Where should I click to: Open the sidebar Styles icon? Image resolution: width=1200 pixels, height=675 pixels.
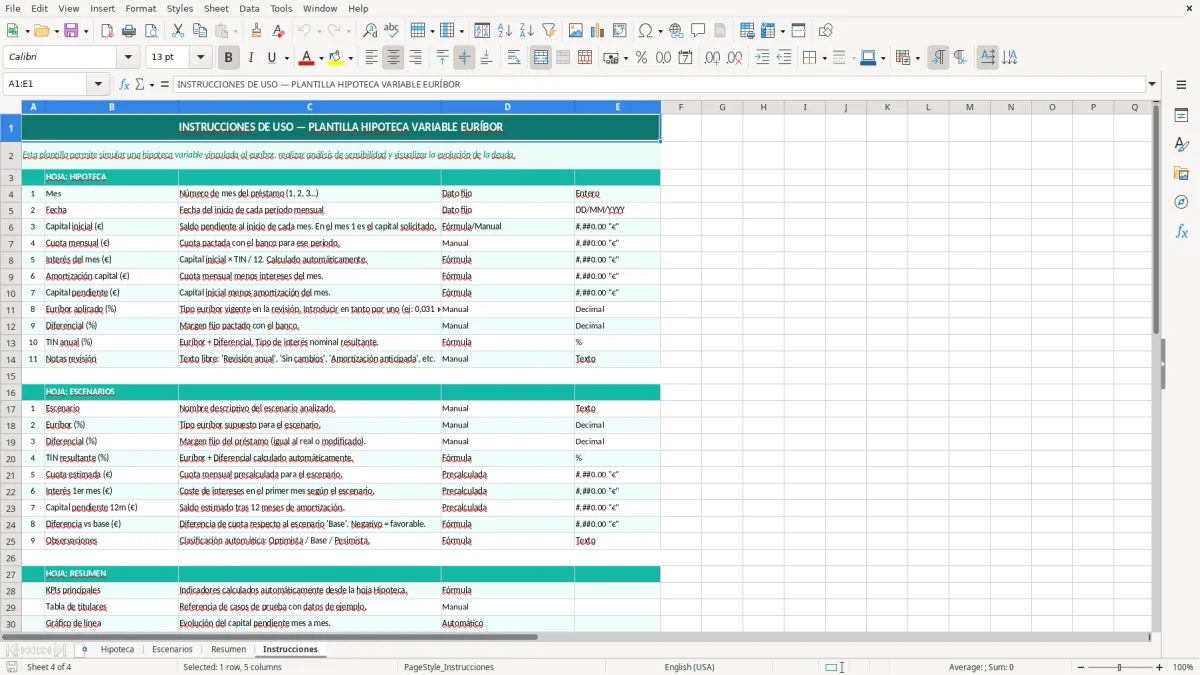pyautogui.click(x=1181, y=144)
